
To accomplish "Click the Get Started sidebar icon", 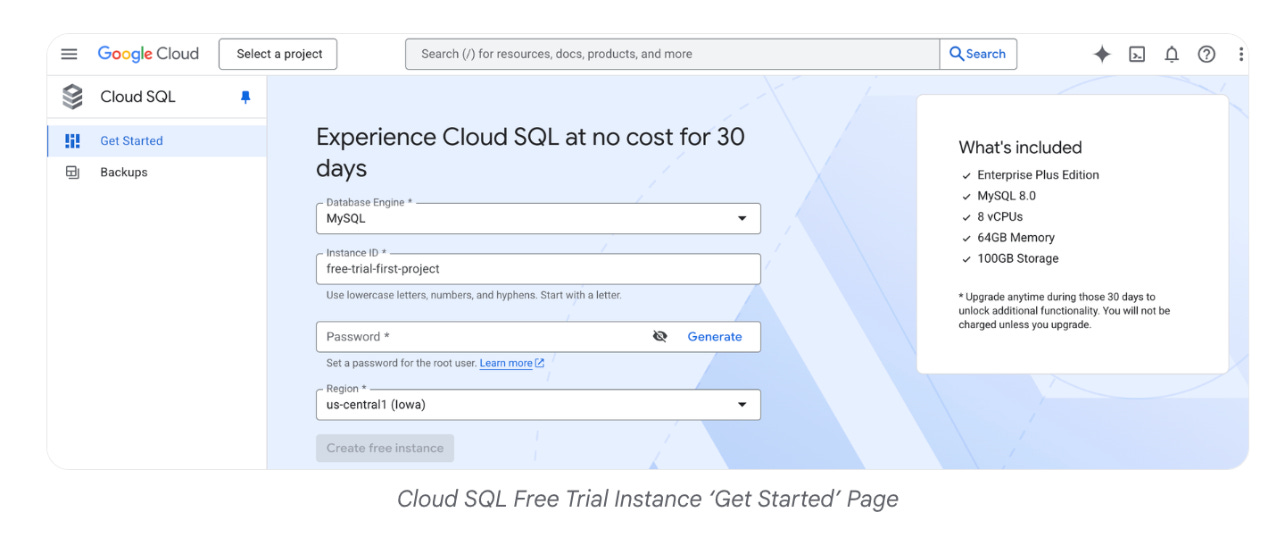I will point(72,141).
